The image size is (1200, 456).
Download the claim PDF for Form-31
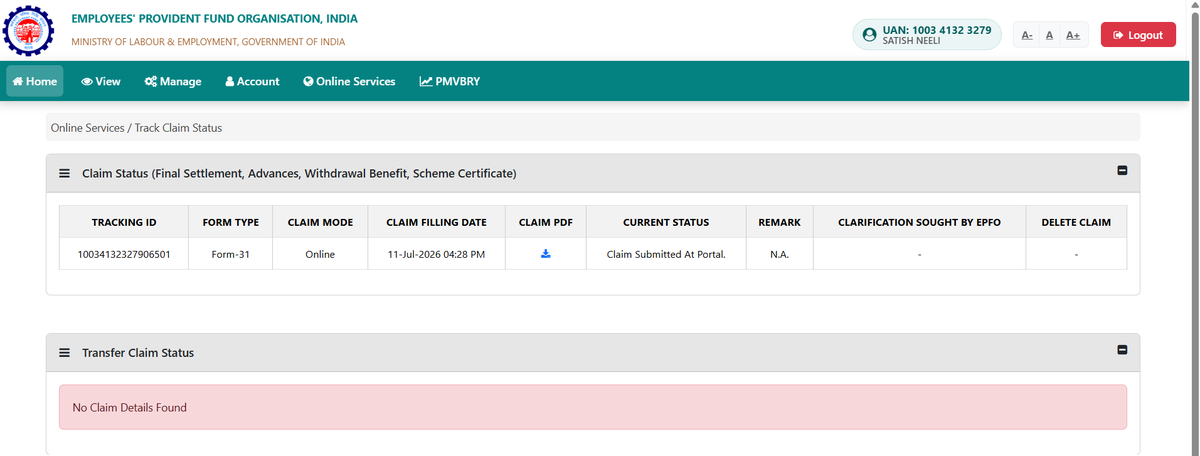(x=546, y=254)
